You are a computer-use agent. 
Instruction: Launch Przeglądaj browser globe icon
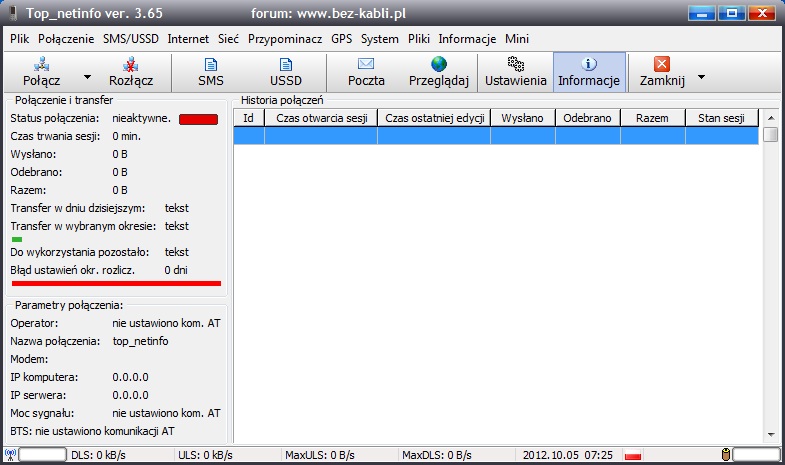click(x=438, y=64)
